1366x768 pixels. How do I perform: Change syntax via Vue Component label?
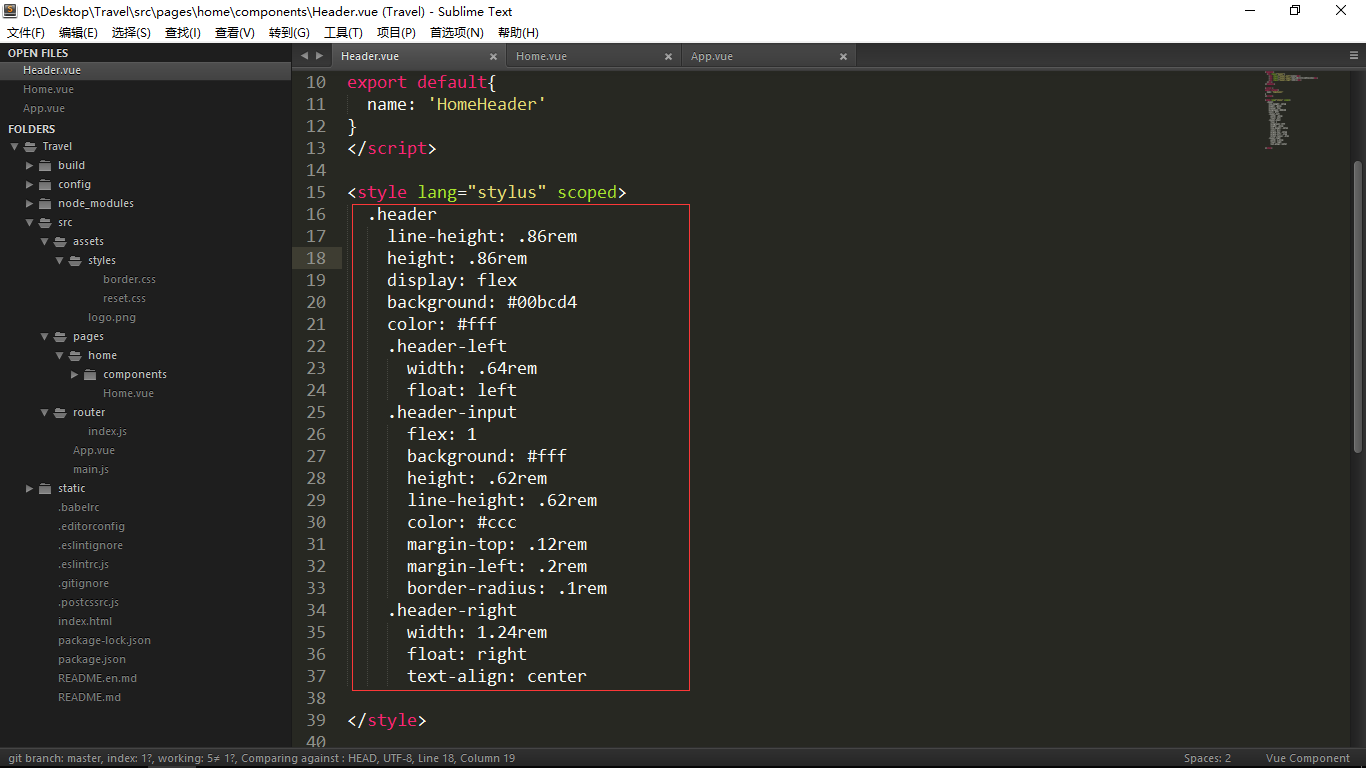pos(1307,758)
